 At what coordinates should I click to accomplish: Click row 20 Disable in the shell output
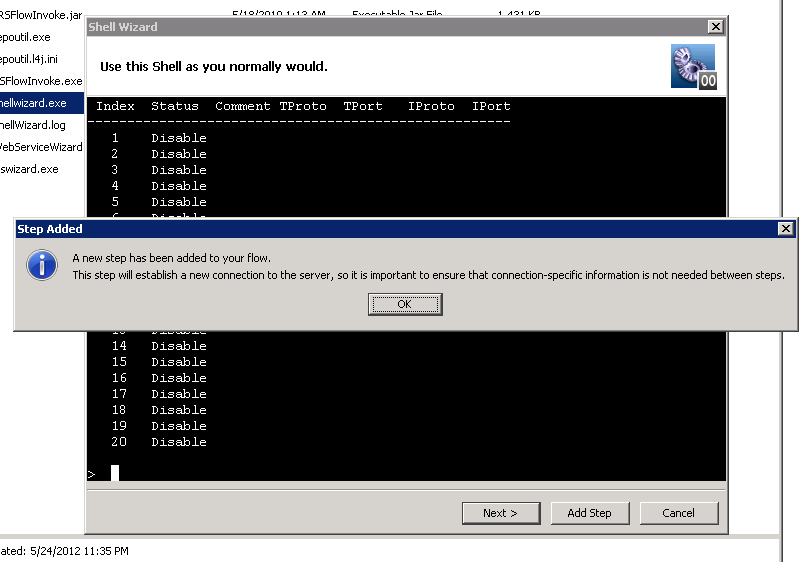178,442
